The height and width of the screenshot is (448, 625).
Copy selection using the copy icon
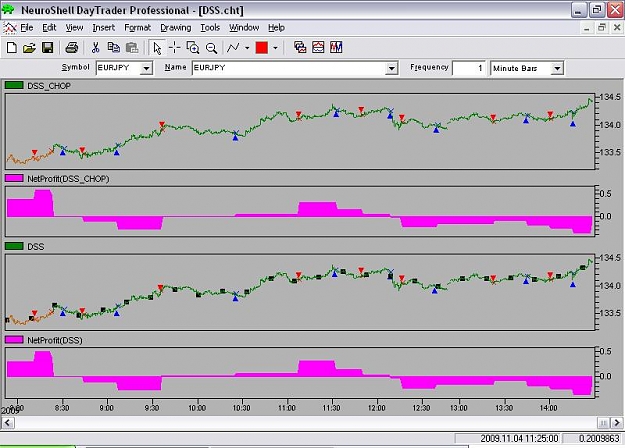(x=114, y=48)
